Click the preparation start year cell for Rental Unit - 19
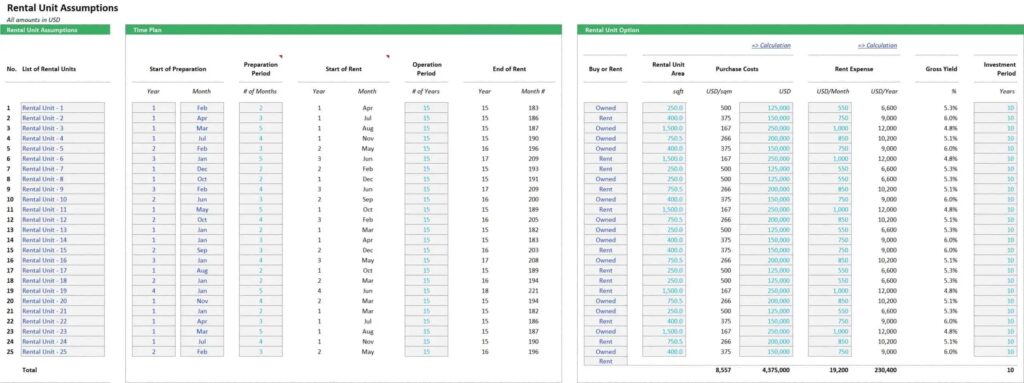The height and width of the screenshot is (383, 1024). pos(154,291)
